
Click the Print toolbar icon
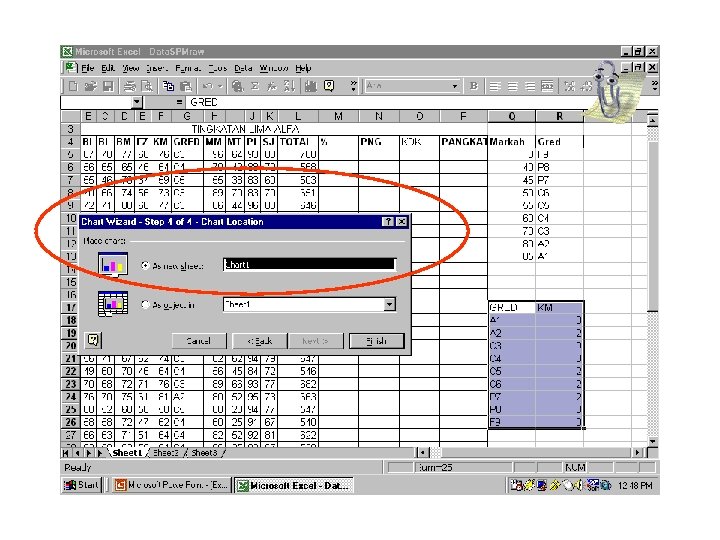[x=130, y=86]
